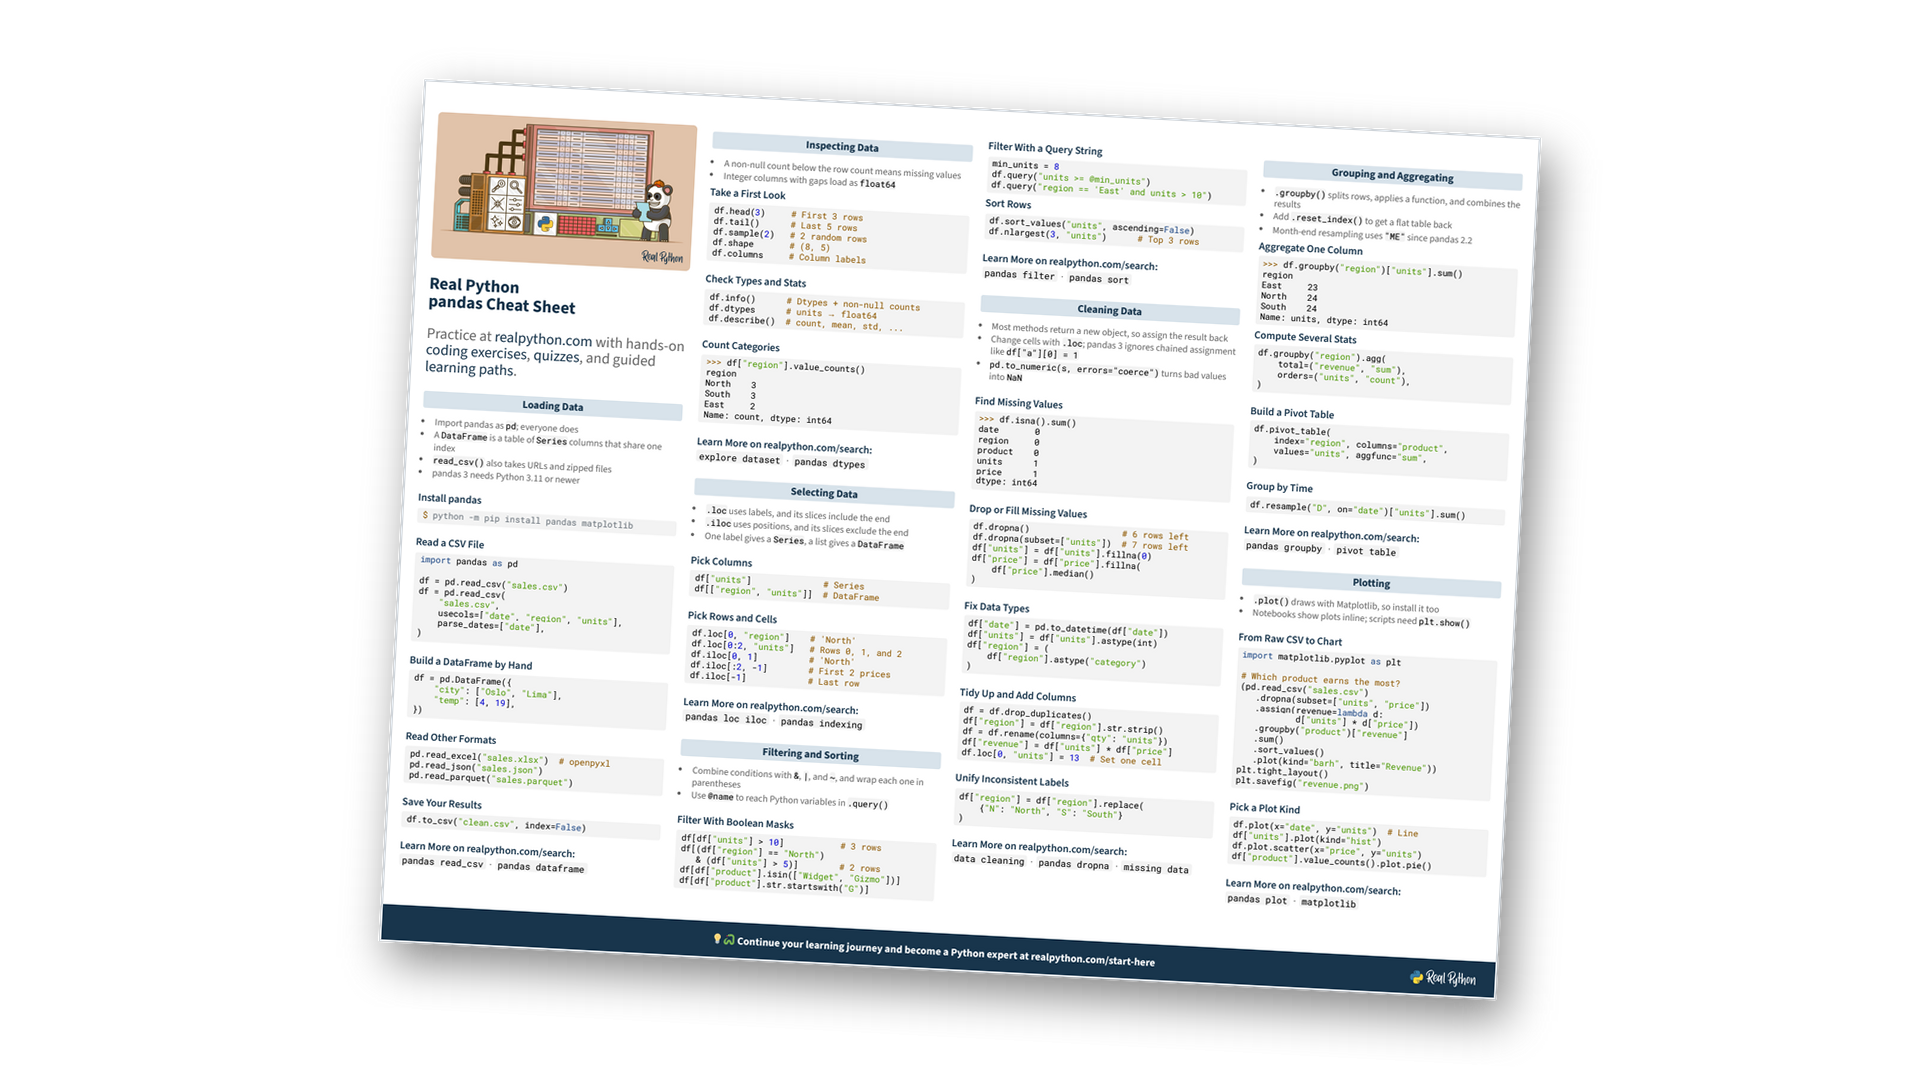This screenshot has width=1920, height=1080.
Task: Click the 'pandas filter' search term
Action: [1019, 275]
